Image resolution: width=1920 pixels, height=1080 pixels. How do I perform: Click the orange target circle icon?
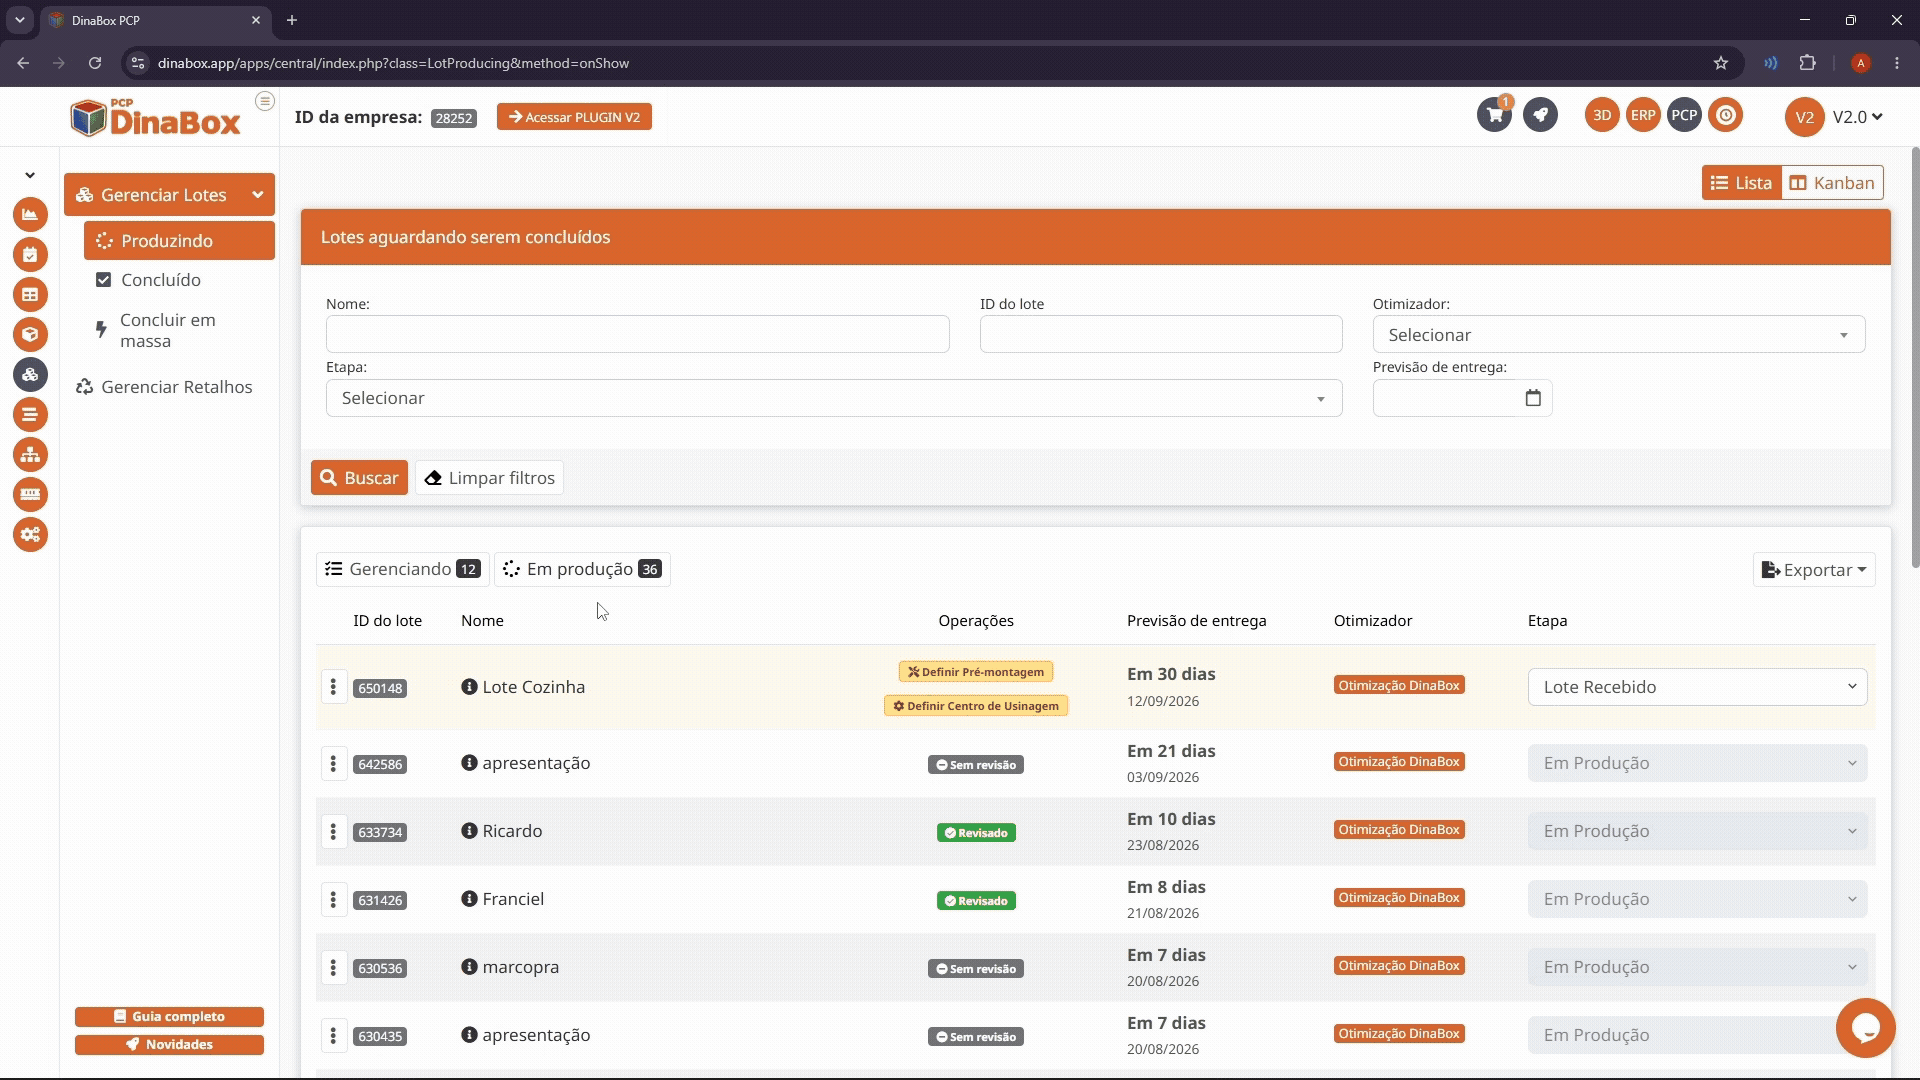point(1725,115)
